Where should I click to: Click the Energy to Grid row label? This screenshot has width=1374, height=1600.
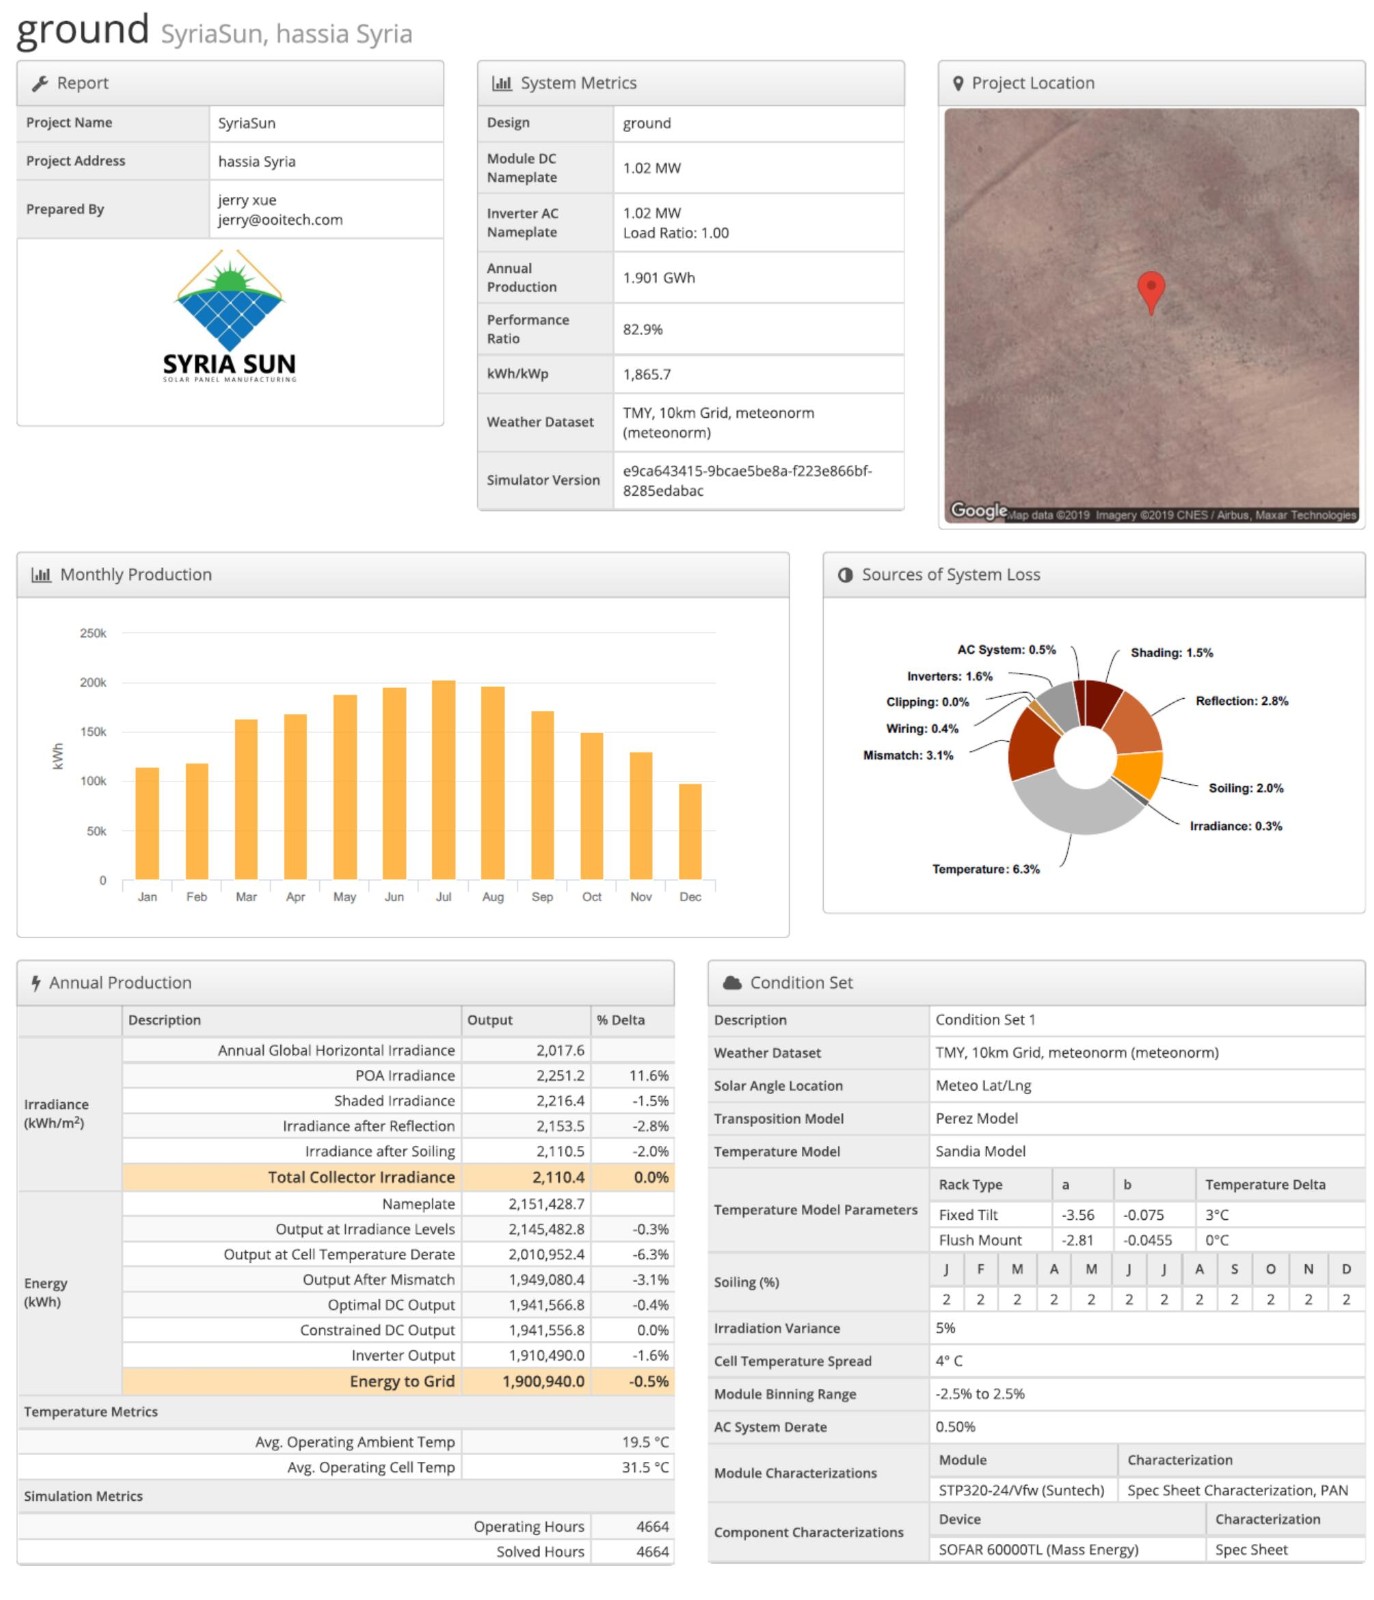click(x=402, y=1381)
